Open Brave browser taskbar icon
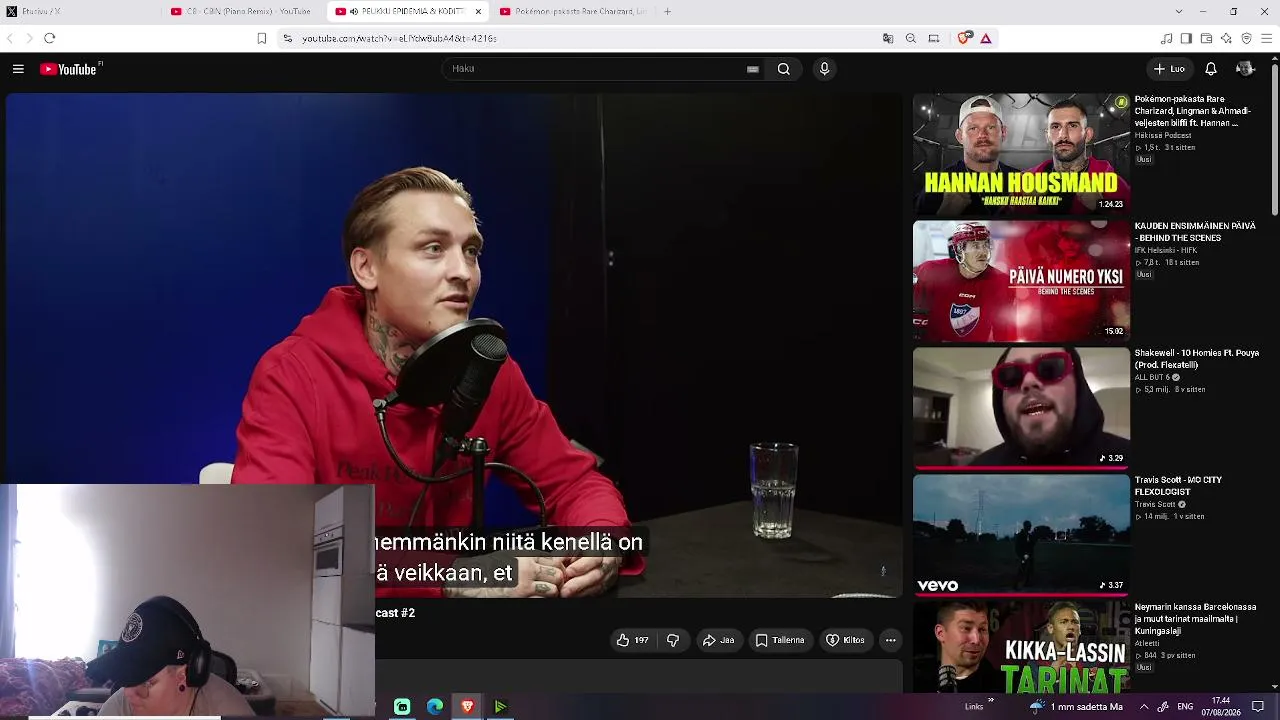 tap(467, 707)
